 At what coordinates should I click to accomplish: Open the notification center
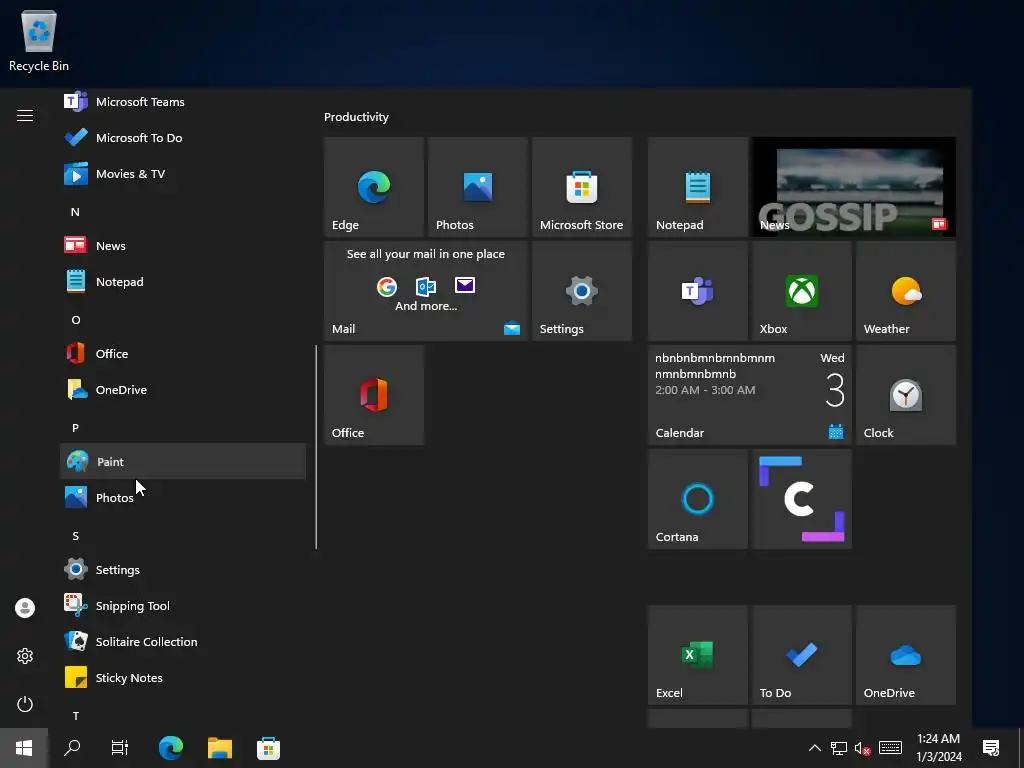click(991, 748)
